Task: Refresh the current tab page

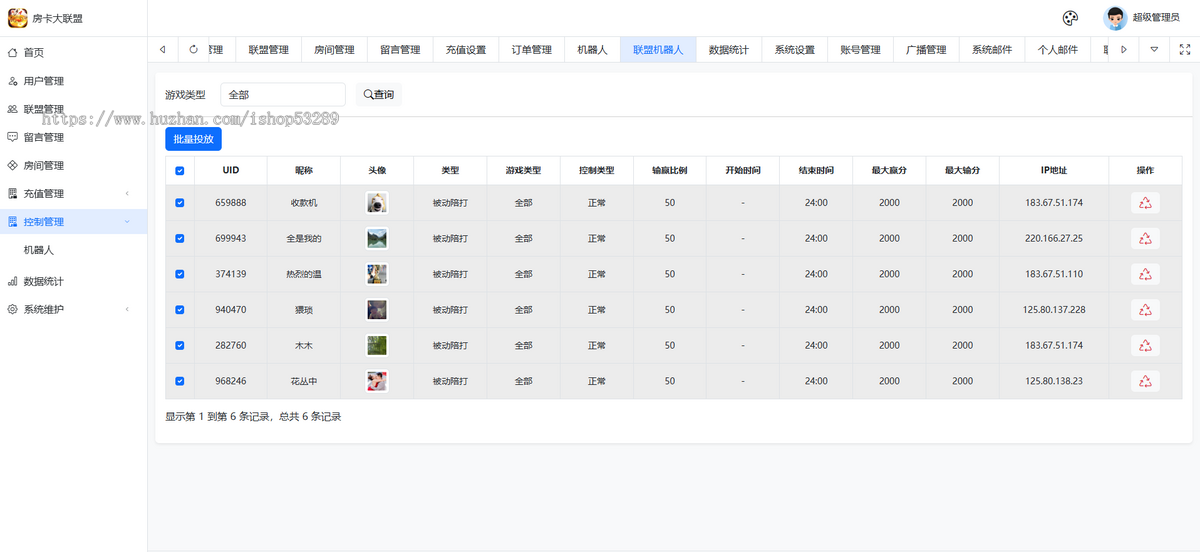Action: (x=193, y=49)
